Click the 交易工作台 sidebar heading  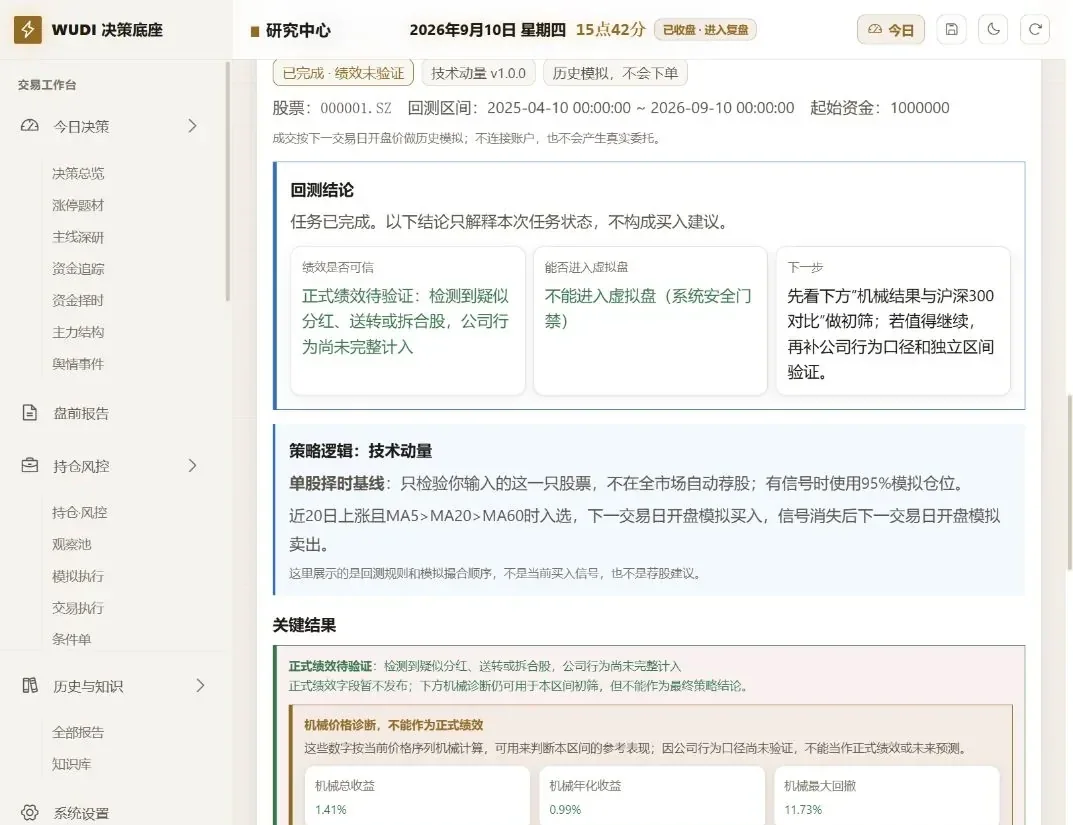pyautogui.click(x=47, y=85)
